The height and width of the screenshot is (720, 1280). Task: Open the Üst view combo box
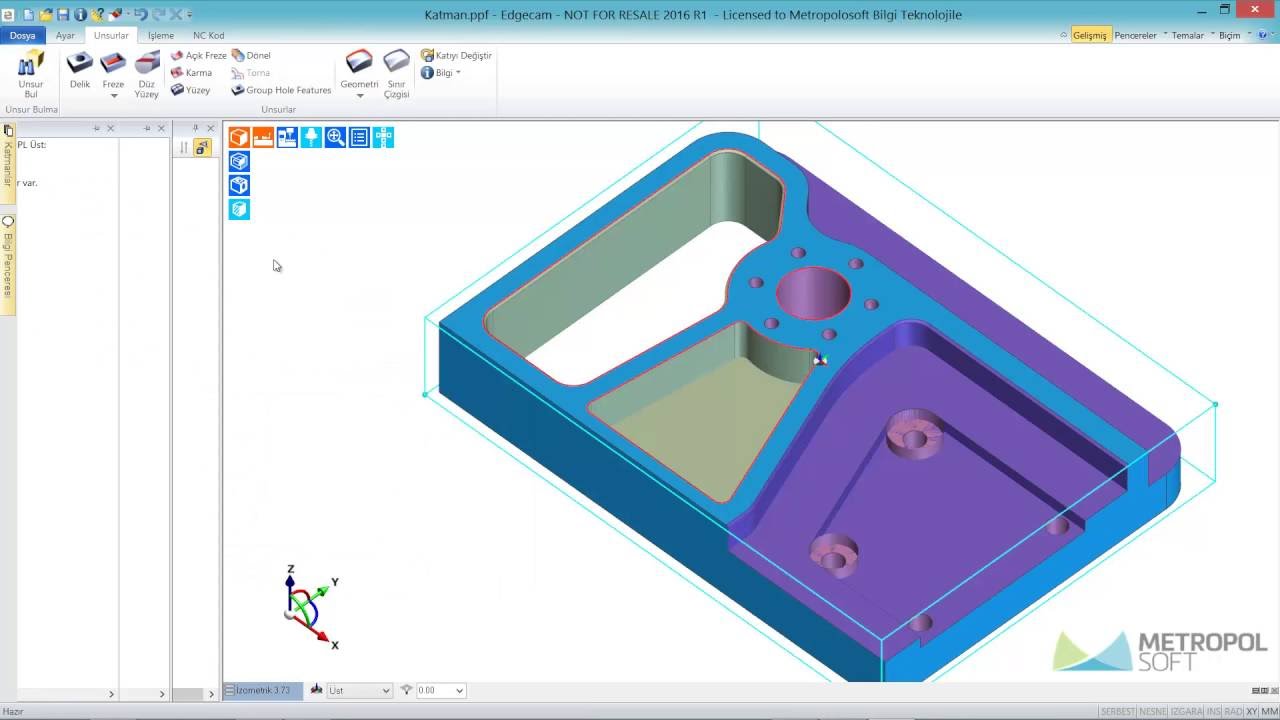click(359, 690)
